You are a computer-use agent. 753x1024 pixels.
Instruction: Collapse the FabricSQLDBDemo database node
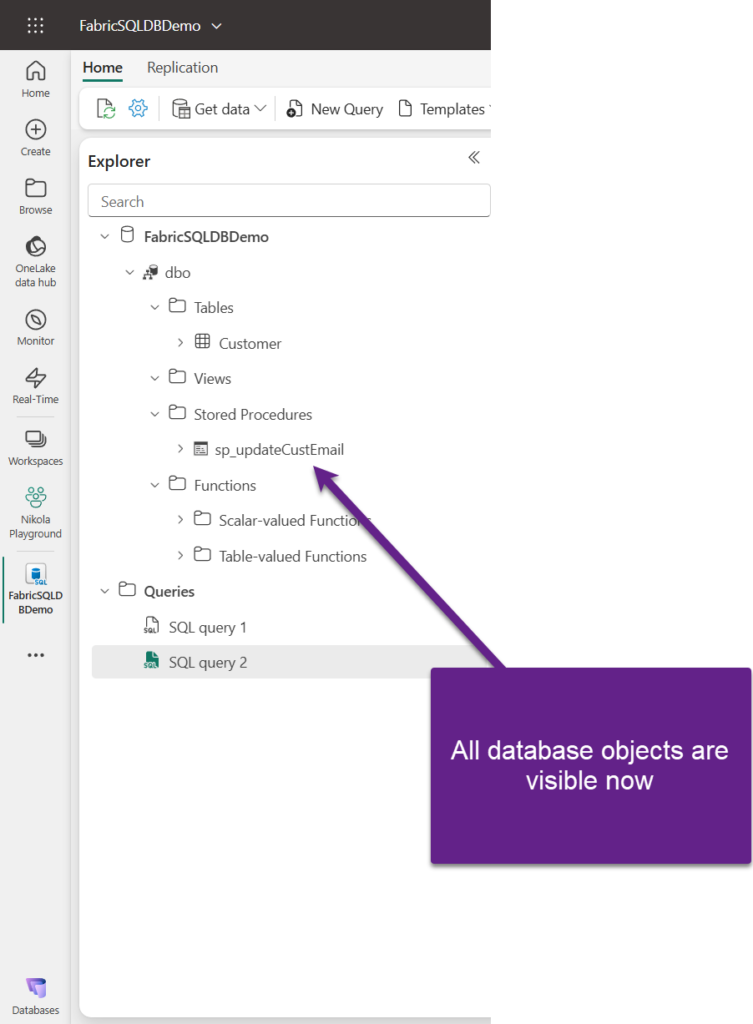104,236
